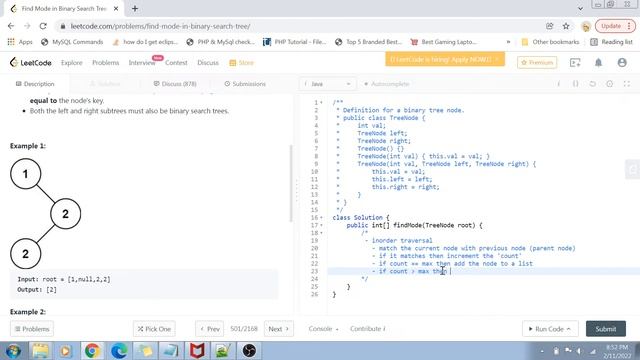Click the editor curly braces icon

click(x=576, y=84)
